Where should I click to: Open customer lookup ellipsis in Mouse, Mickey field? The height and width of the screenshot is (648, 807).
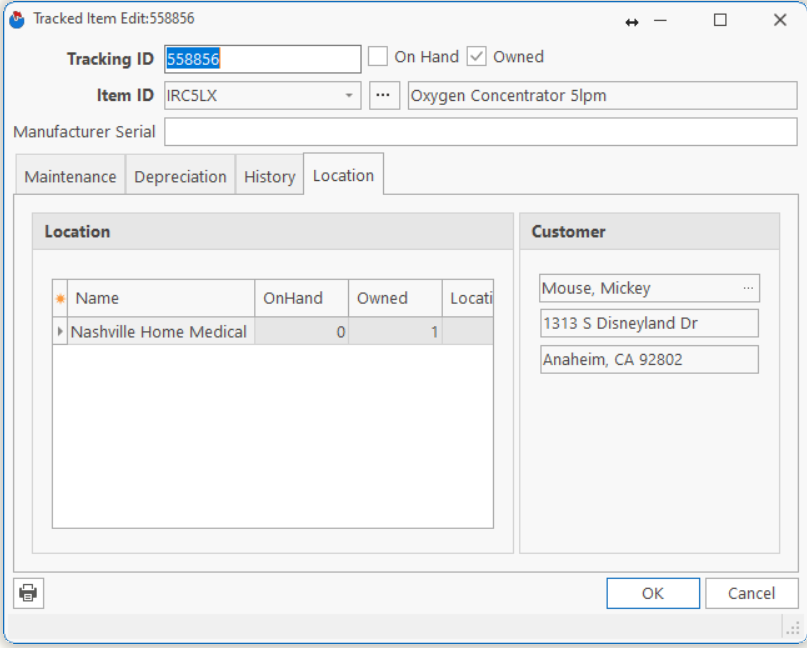point(748,288)
